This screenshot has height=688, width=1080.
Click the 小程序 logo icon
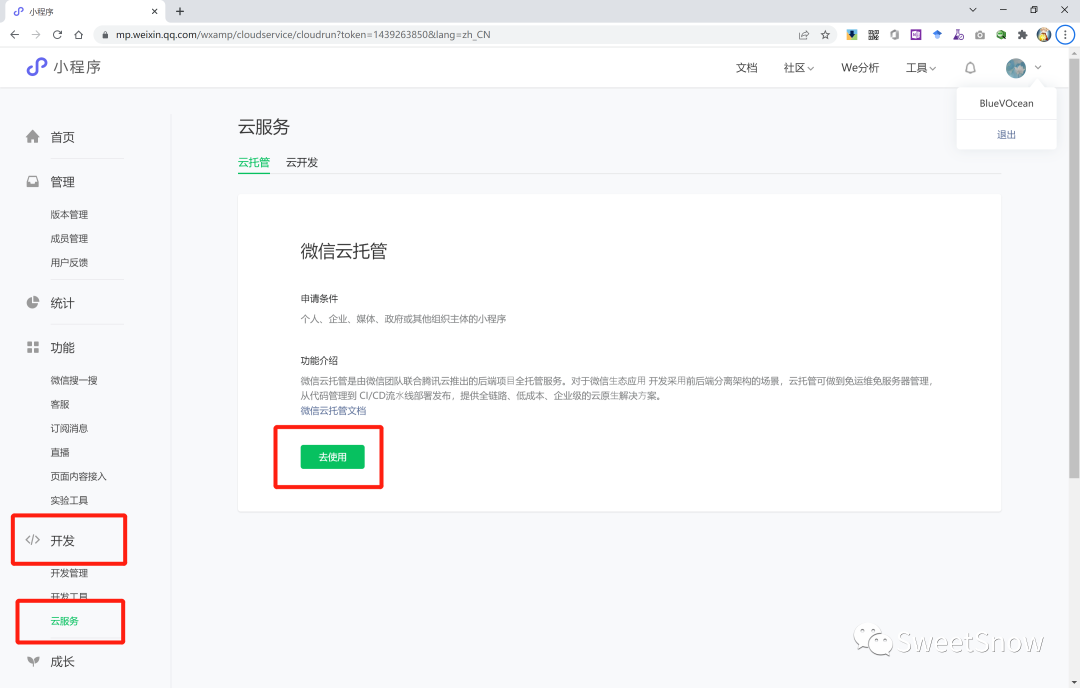tap(37, 67)
